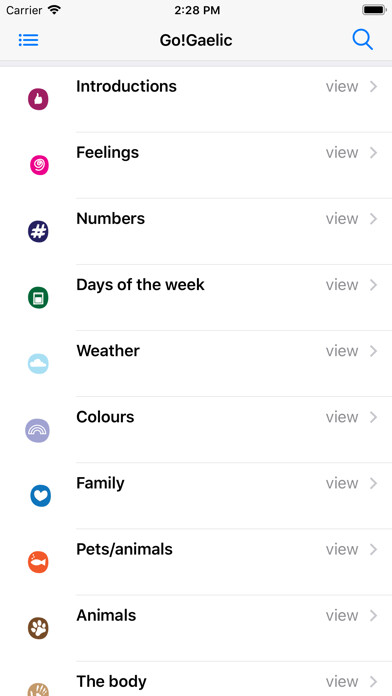
Task: Open the Days of the week category
Action: point(196,297)
